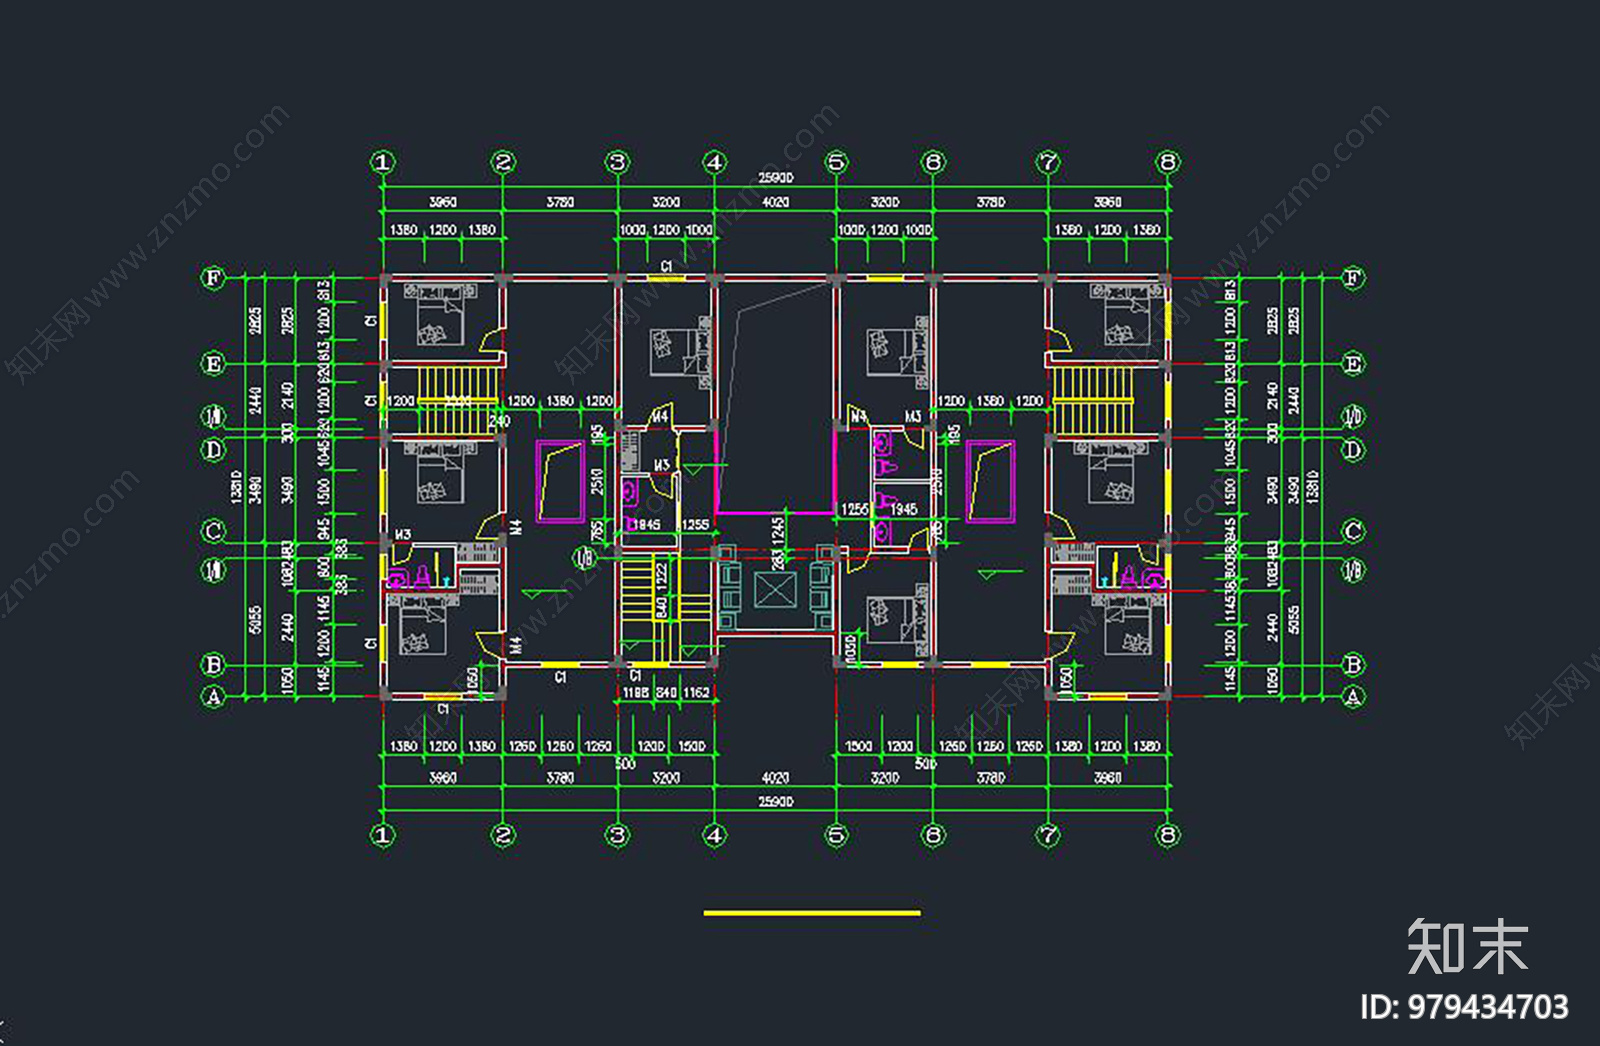
Task: Select axis bubble 5 in the top row
Action: [x=836, y=162]
